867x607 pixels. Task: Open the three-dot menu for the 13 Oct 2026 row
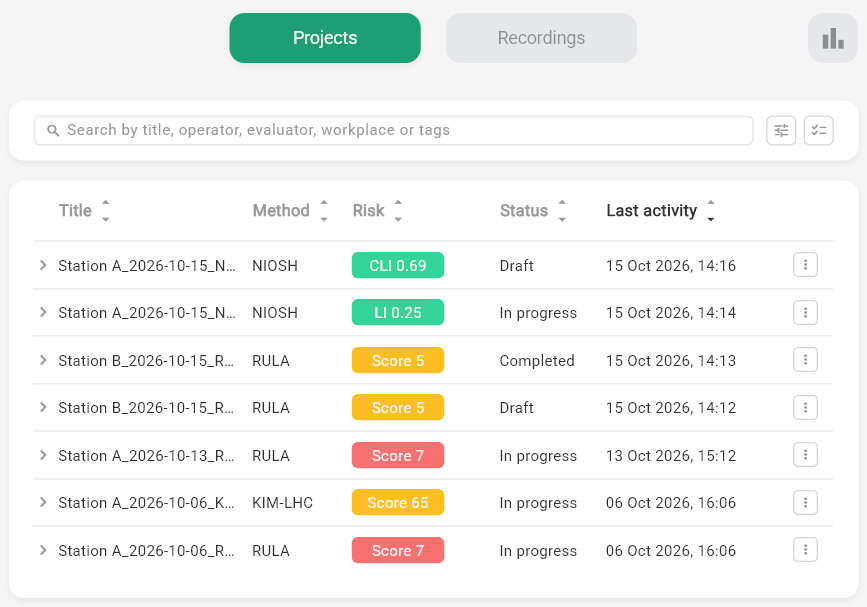805,455
